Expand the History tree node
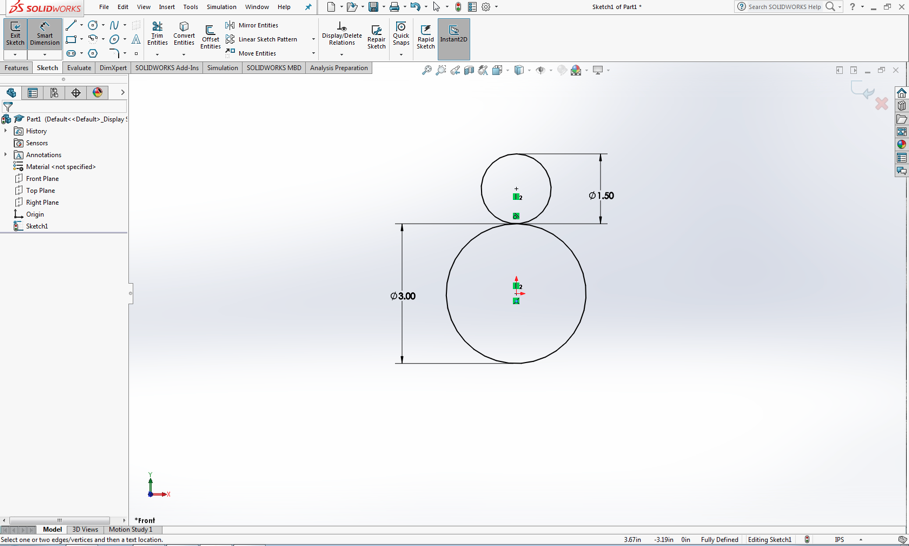Screen dimensions: 909x546 (6, 131)
